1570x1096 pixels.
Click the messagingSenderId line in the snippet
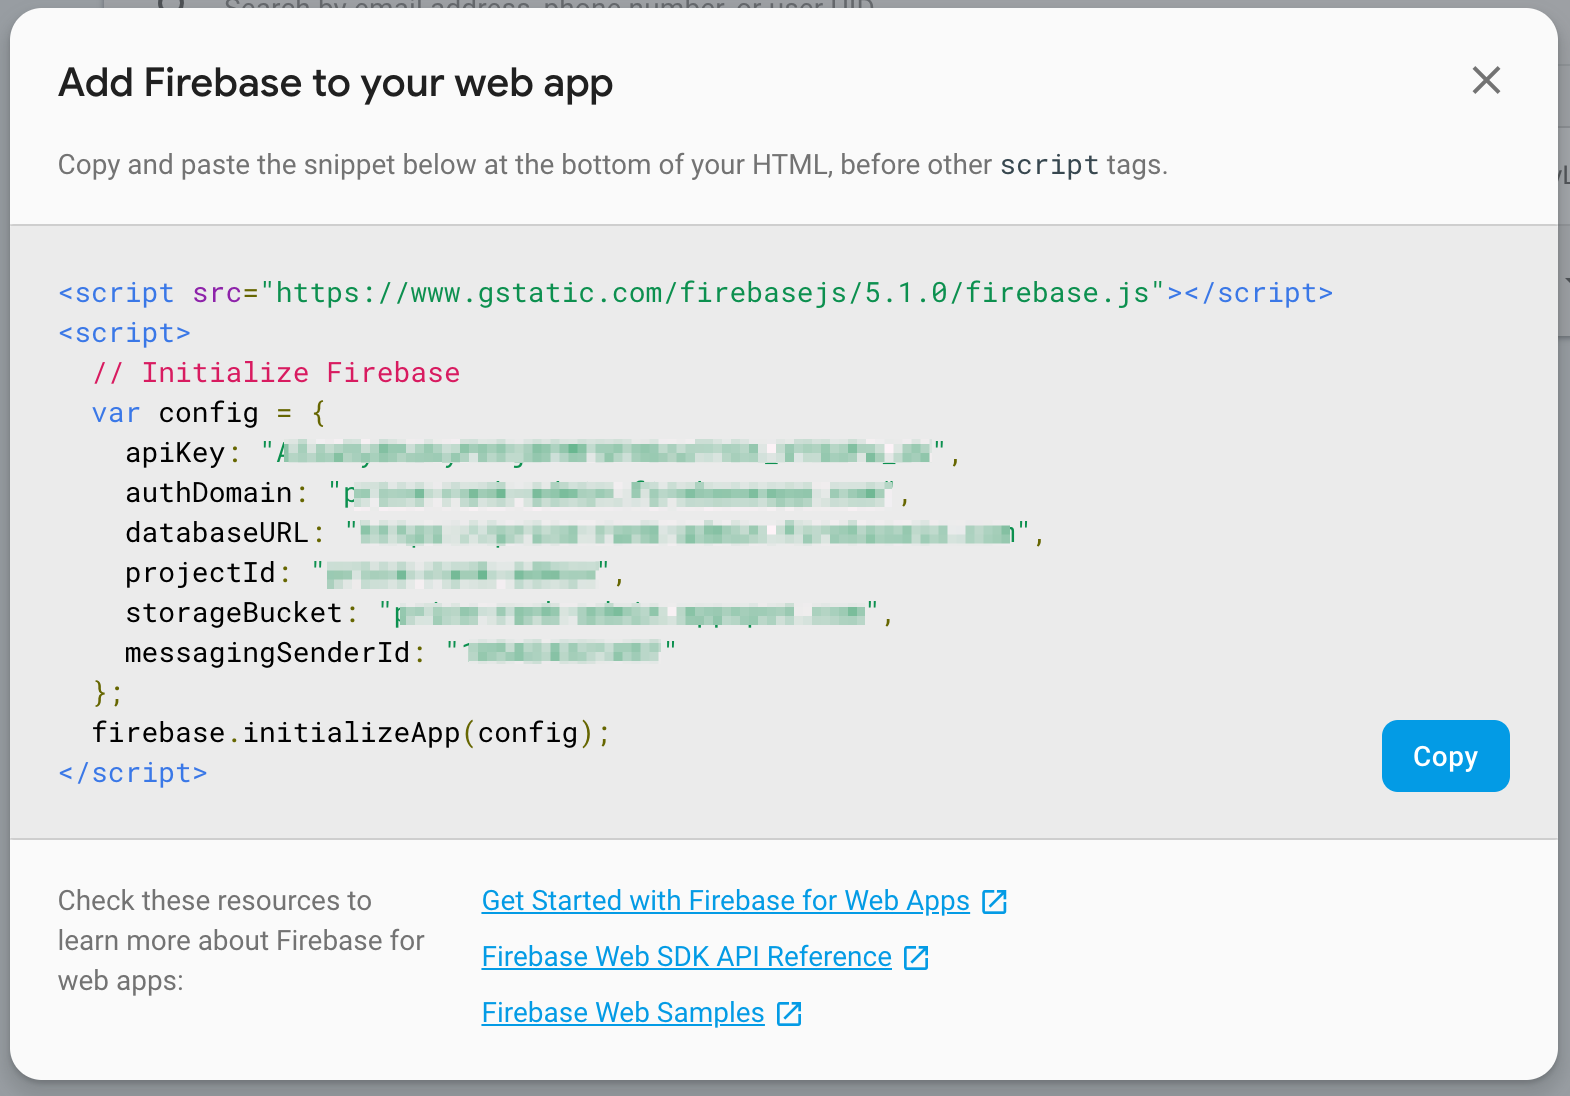pos(401,653)
